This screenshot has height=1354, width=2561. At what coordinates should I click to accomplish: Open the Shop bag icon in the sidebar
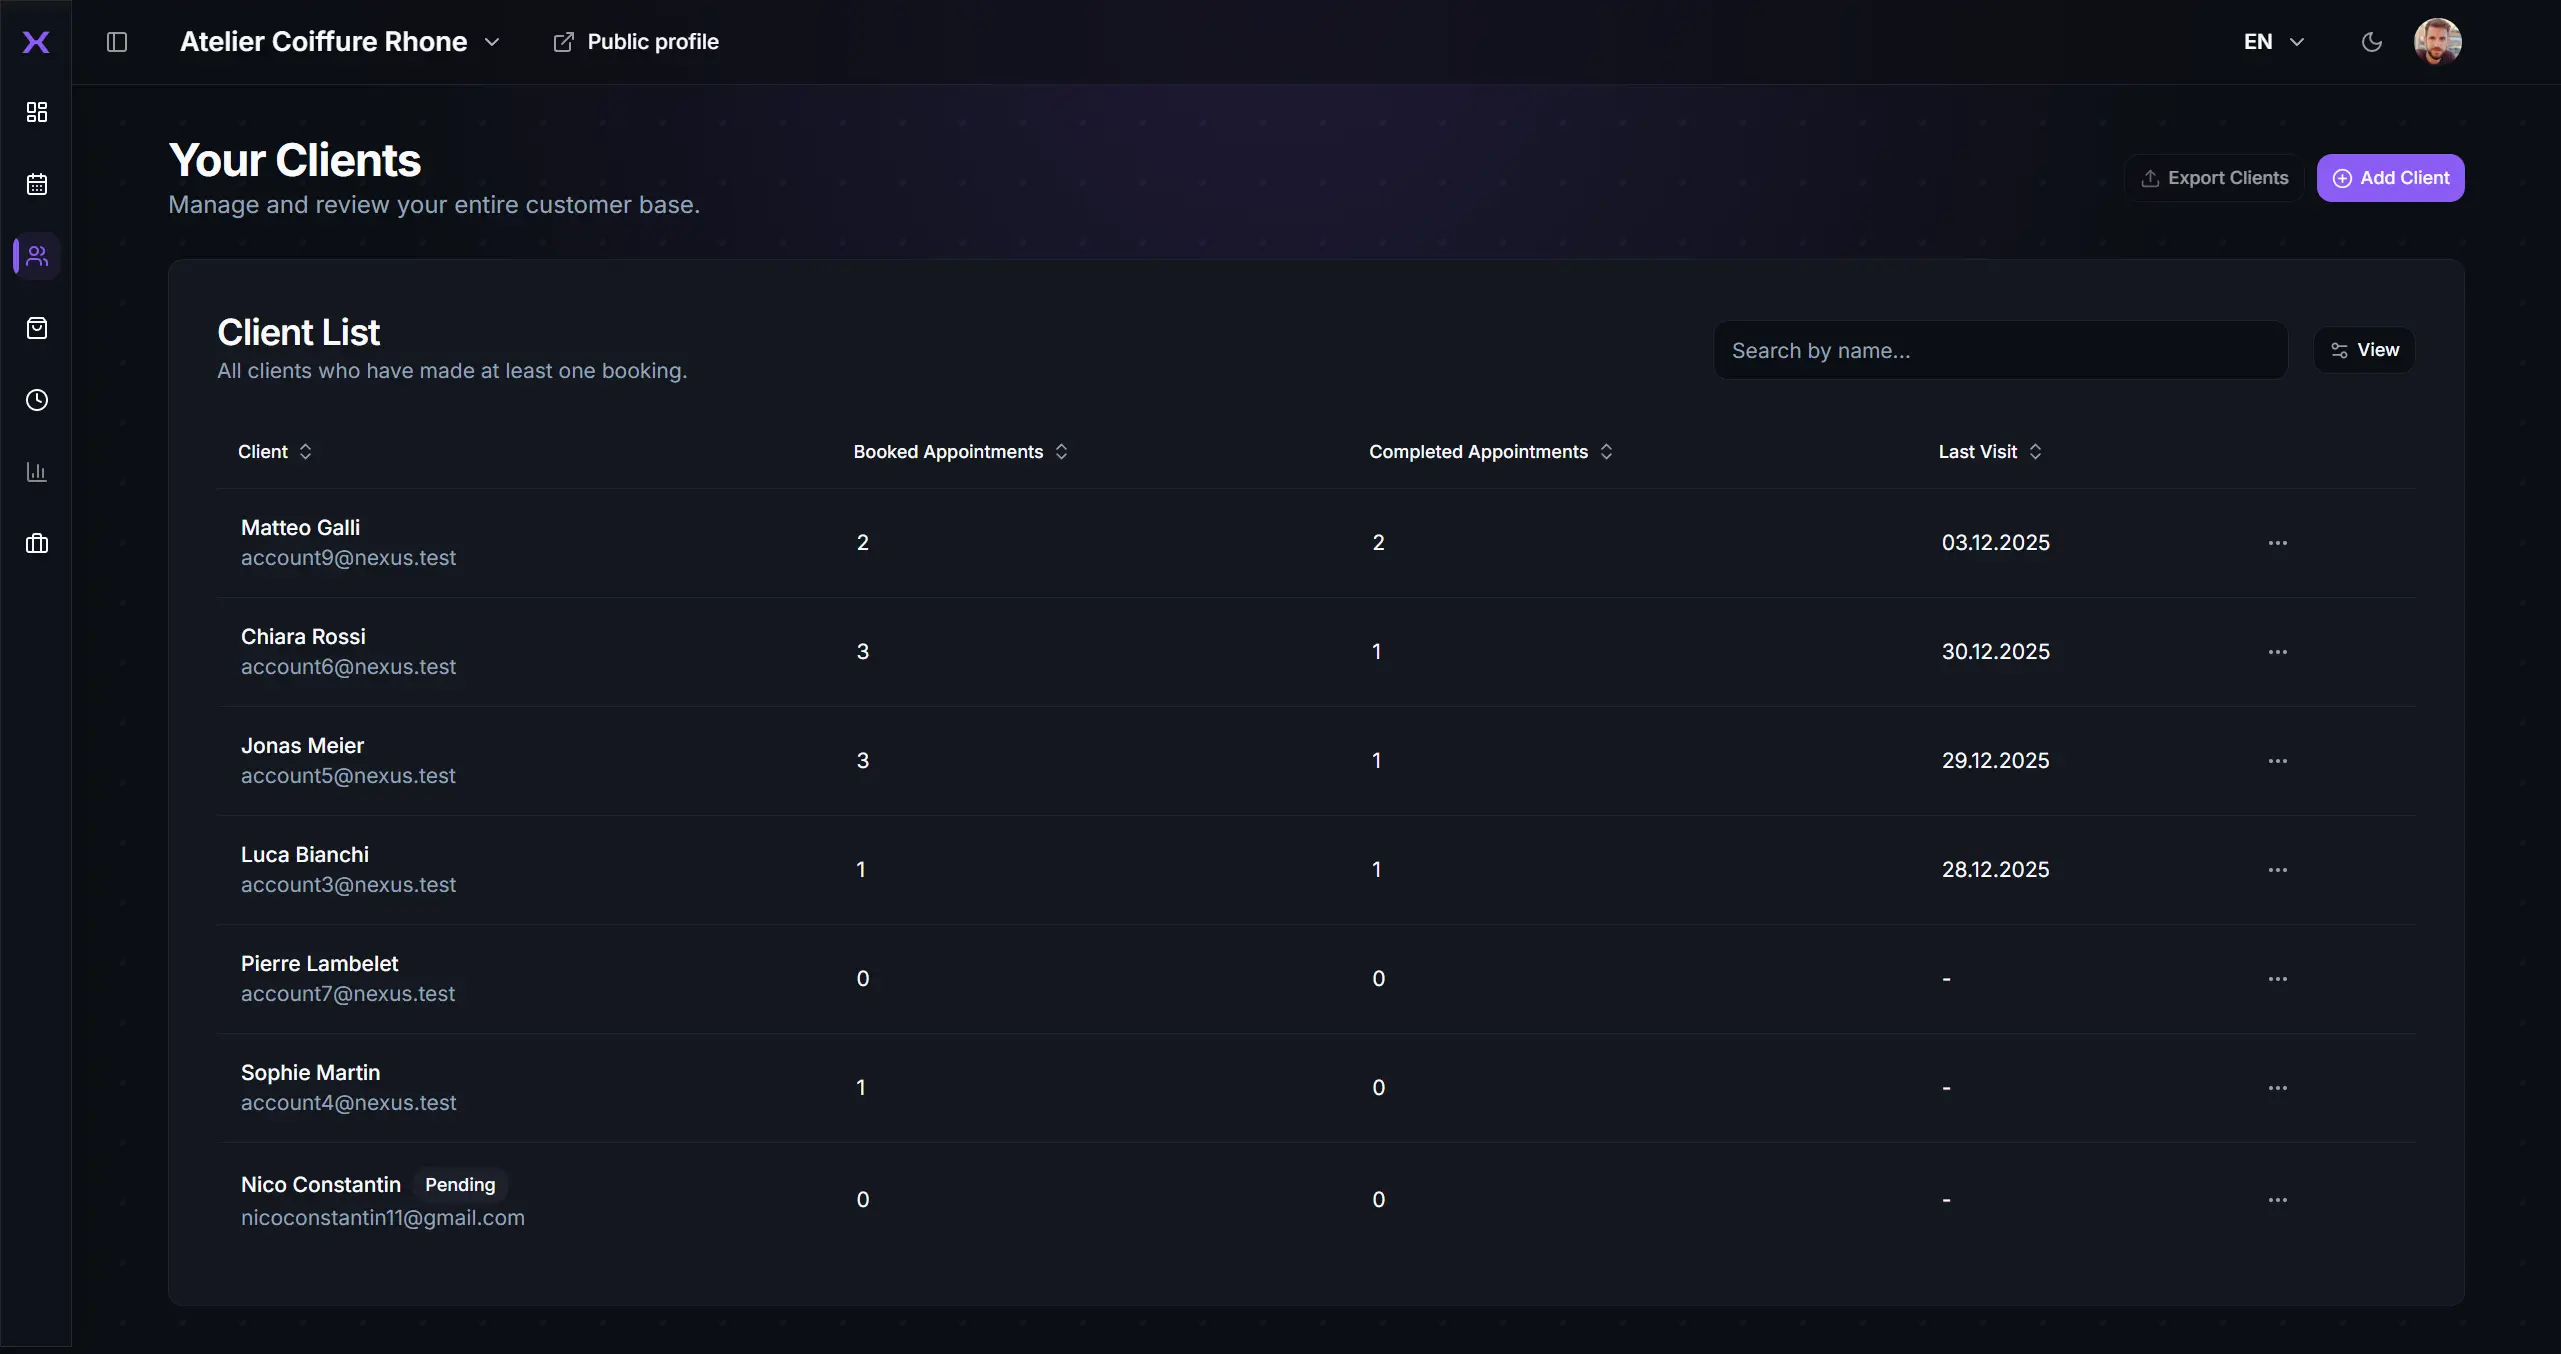pos(36,328)
